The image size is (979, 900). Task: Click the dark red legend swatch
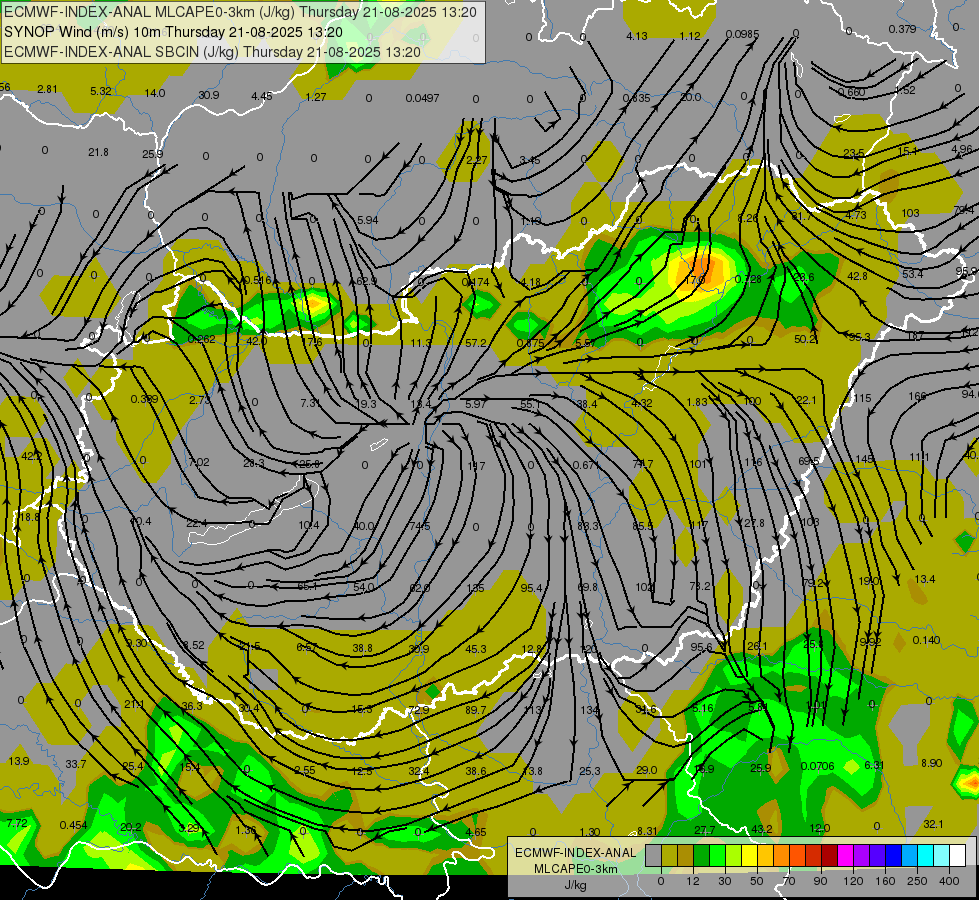tap(830, 856)
